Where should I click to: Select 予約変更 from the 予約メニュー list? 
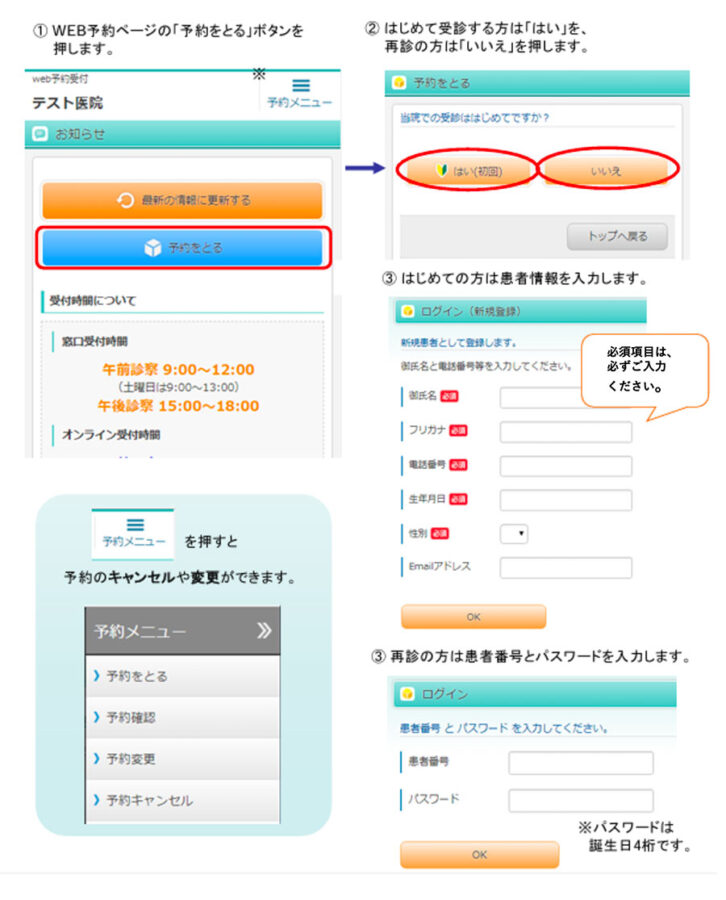[181, 759]
